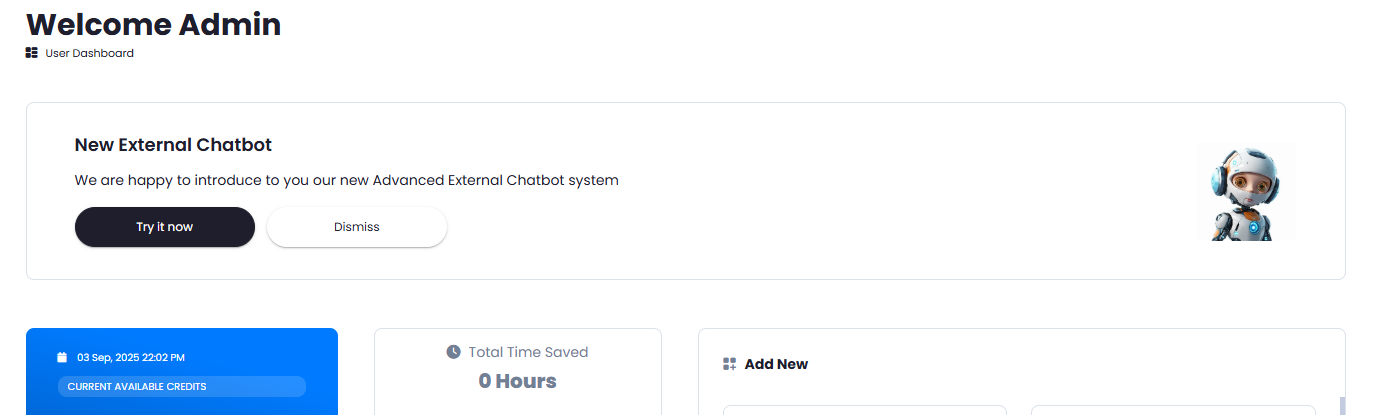Open the chatbot with Try it now
The width and height of the screenshot is (1378, 415).
click(x=165, y=227)
